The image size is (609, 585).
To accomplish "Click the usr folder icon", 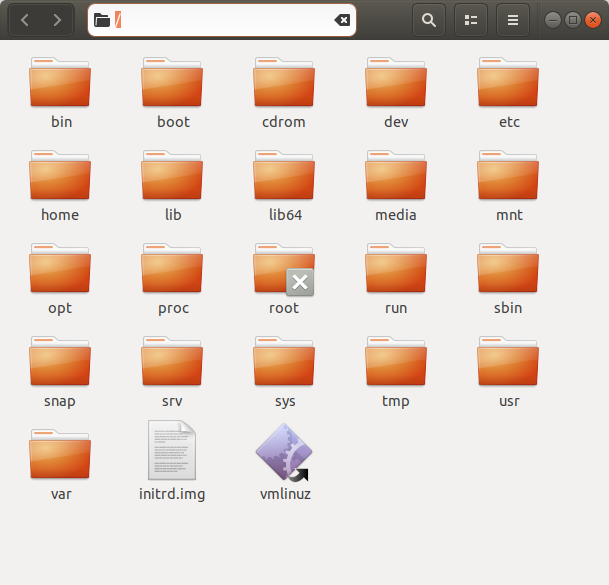I will [508, 361].
